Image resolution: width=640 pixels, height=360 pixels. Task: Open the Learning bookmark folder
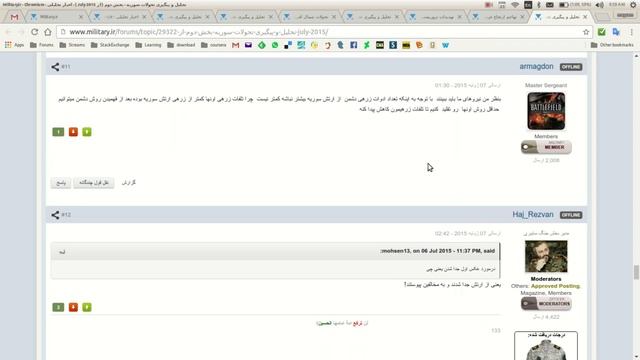coord(148,45)
